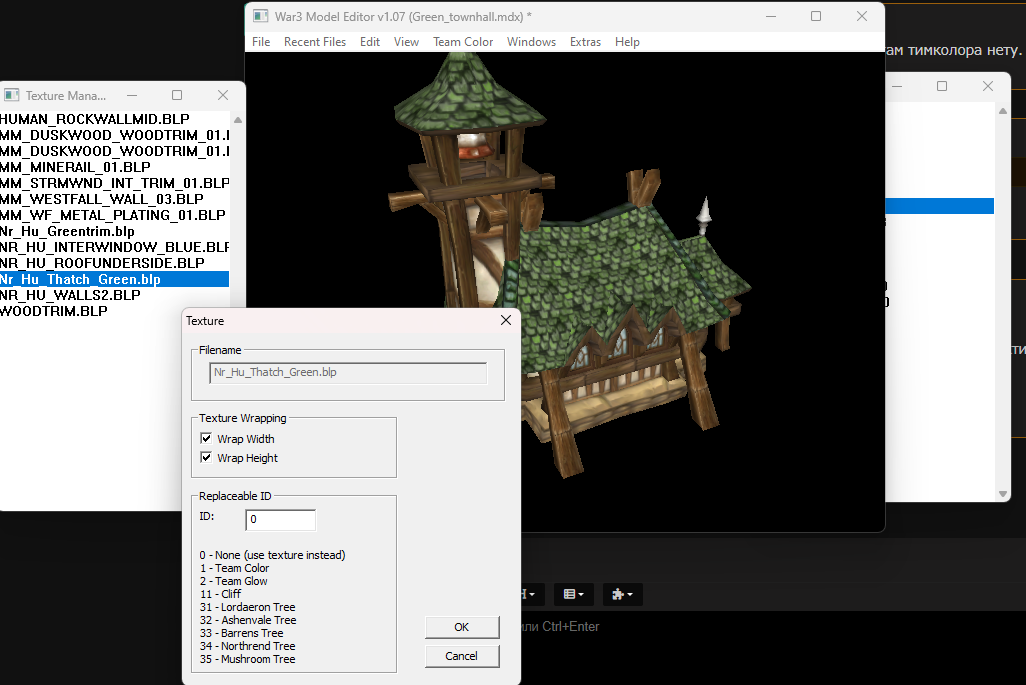Open the Help menu
Screen dimensions: 1026x685
coord(627,42)
